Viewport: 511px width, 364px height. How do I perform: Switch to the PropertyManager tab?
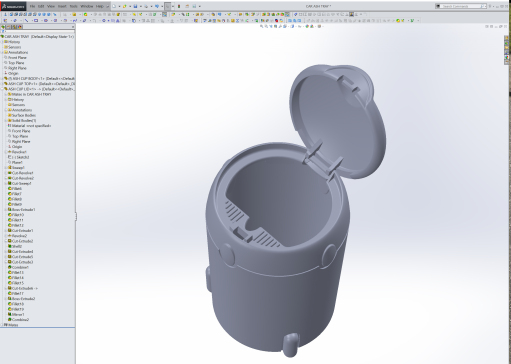[x=9, y=27]
